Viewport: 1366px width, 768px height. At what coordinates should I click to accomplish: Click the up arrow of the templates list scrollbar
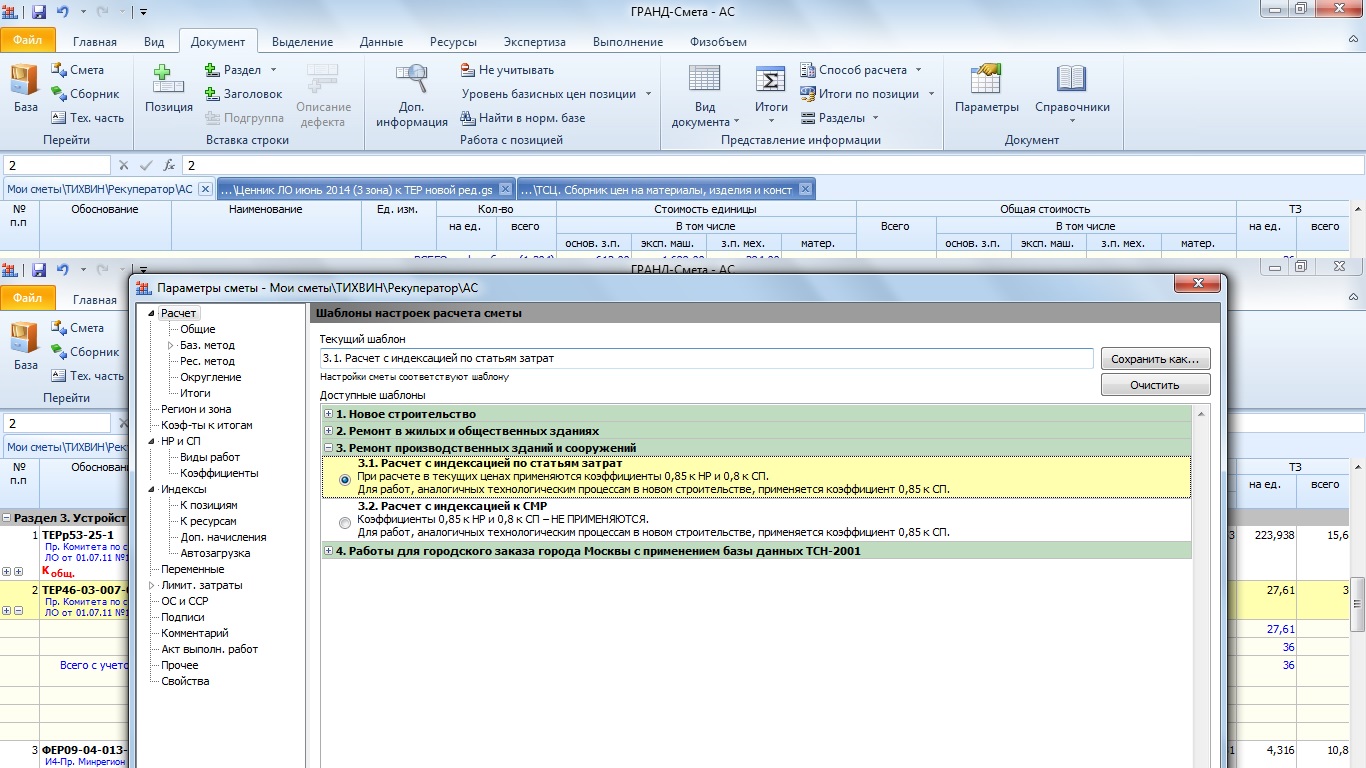pos(1201,414)
